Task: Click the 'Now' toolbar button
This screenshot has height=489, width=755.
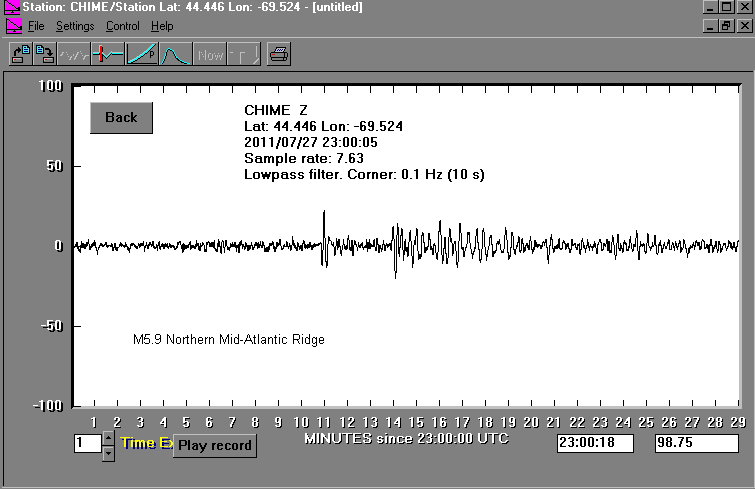Action: [x=210, y=55]
